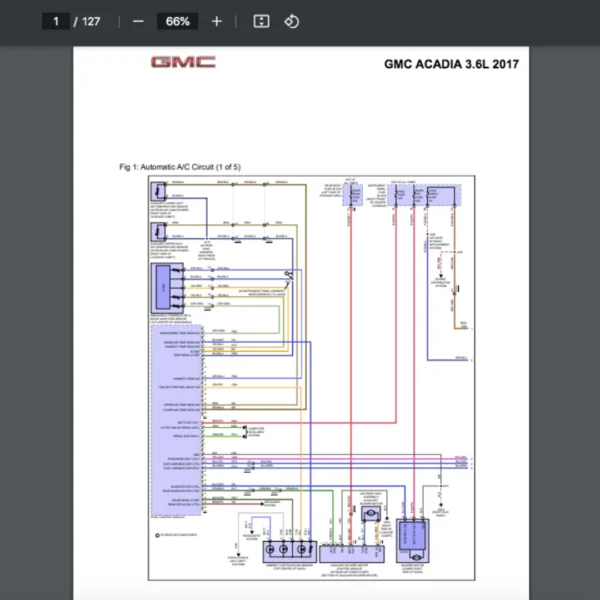Click the '/ 127' total pages text
Viewport: 600px width, 600px height.
87,21
